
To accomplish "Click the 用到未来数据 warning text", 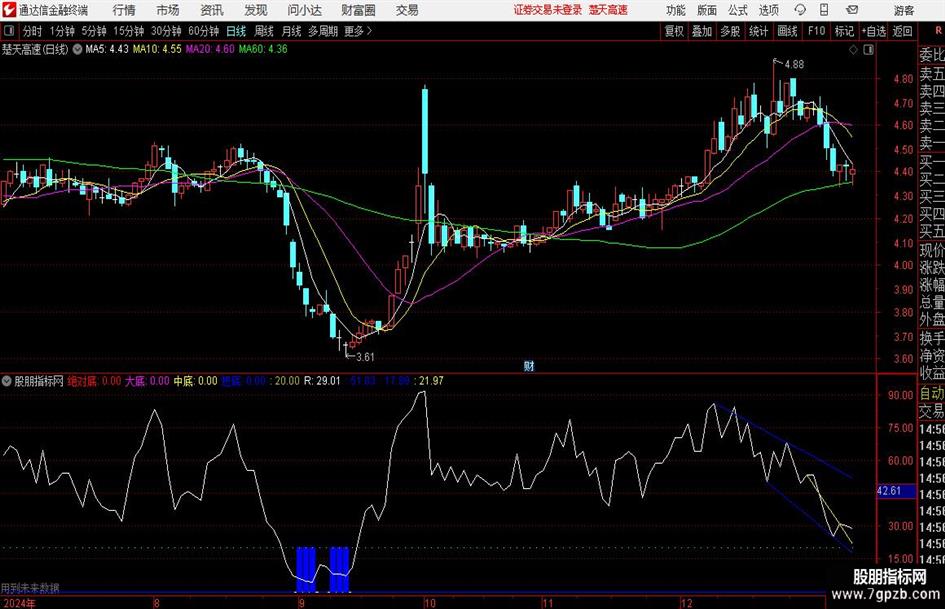I will click(30, 588).
